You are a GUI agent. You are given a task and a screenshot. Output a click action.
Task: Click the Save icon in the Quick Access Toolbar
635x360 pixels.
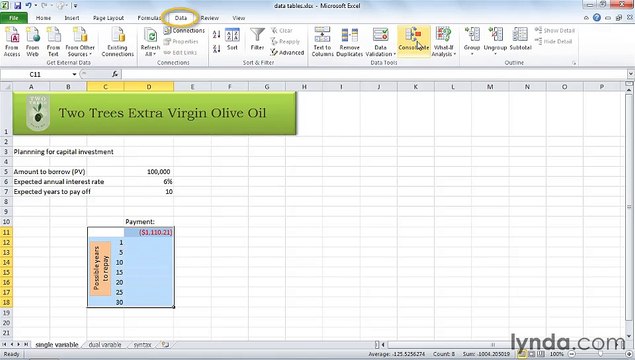[18, 6]
